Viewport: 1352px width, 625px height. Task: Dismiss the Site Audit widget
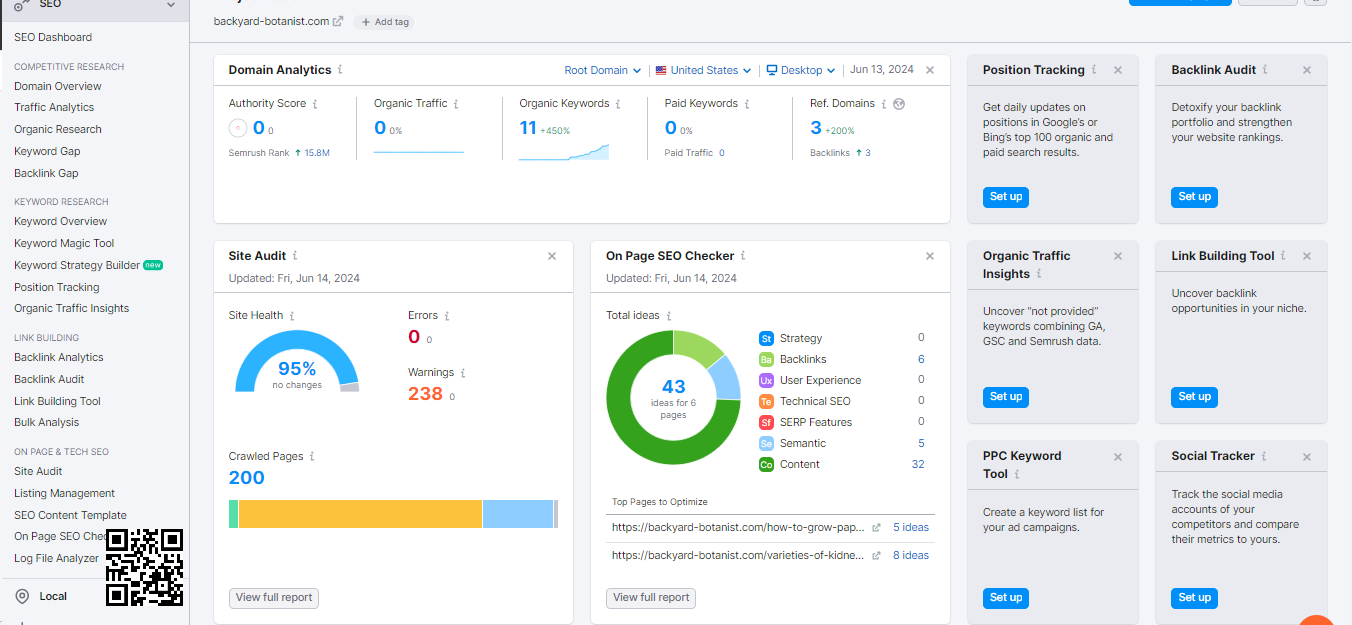(x=552, y=256)
